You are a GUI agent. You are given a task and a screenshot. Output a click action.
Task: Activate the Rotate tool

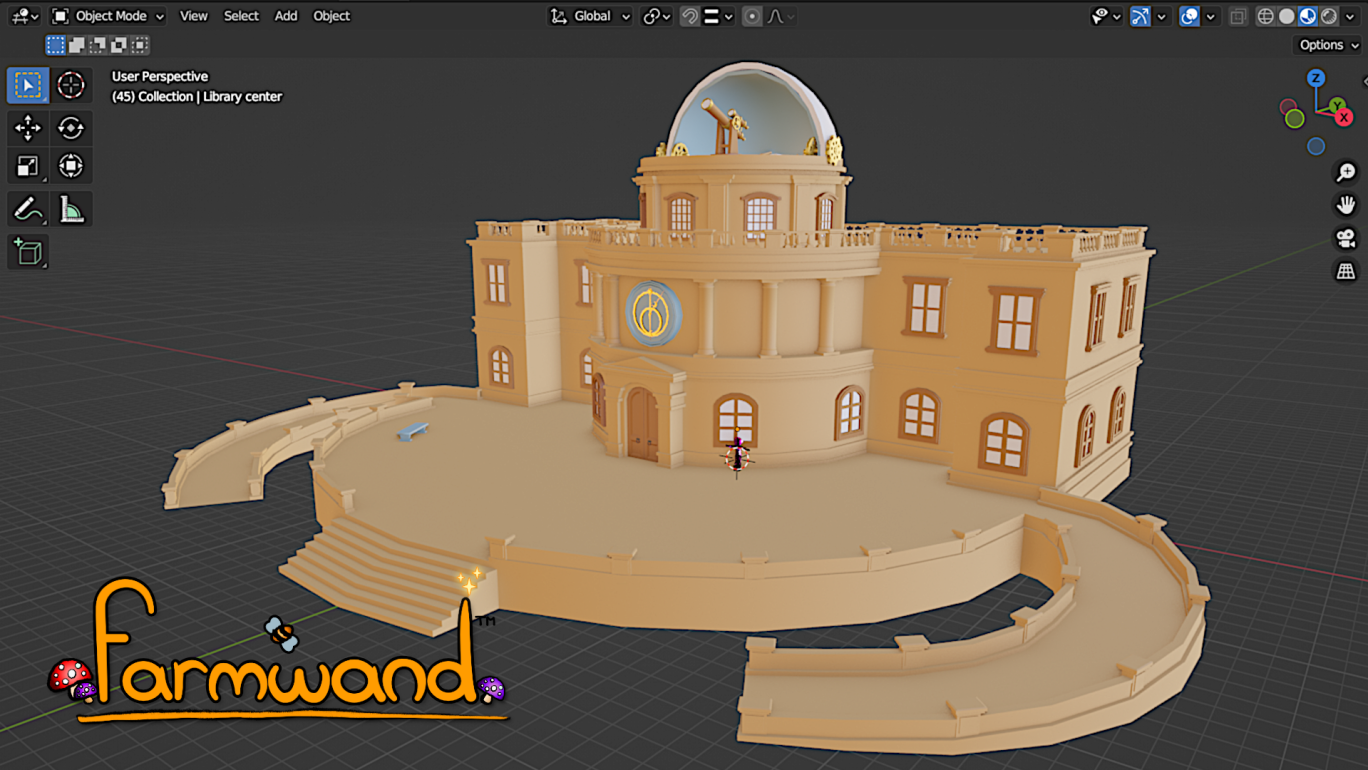(x=71, y=128)
